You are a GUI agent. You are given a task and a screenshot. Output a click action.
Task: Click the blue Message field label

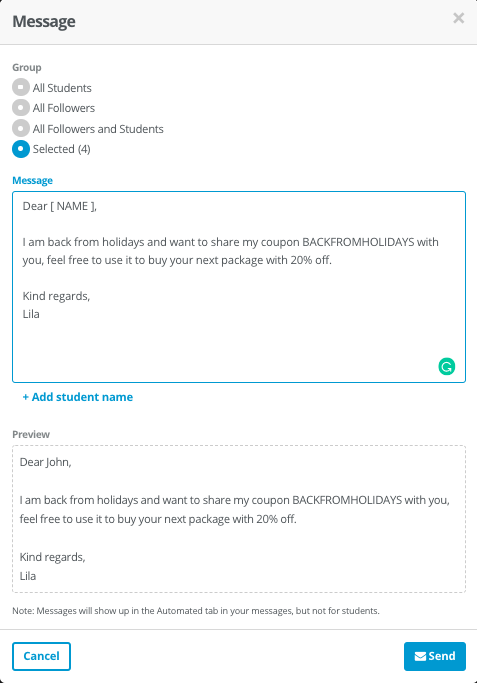32,180
